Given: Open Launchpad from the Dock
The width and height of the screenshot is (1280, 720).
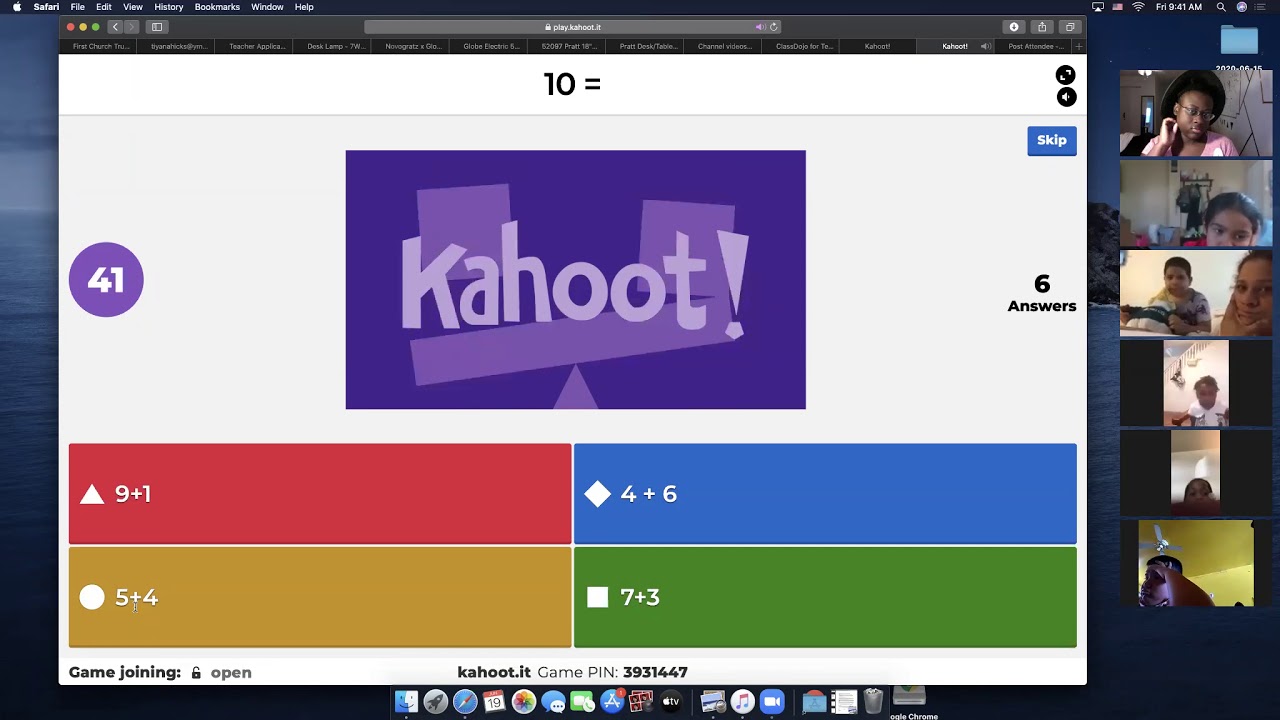Looking at the screenshot, I should [x=435, y=702].
